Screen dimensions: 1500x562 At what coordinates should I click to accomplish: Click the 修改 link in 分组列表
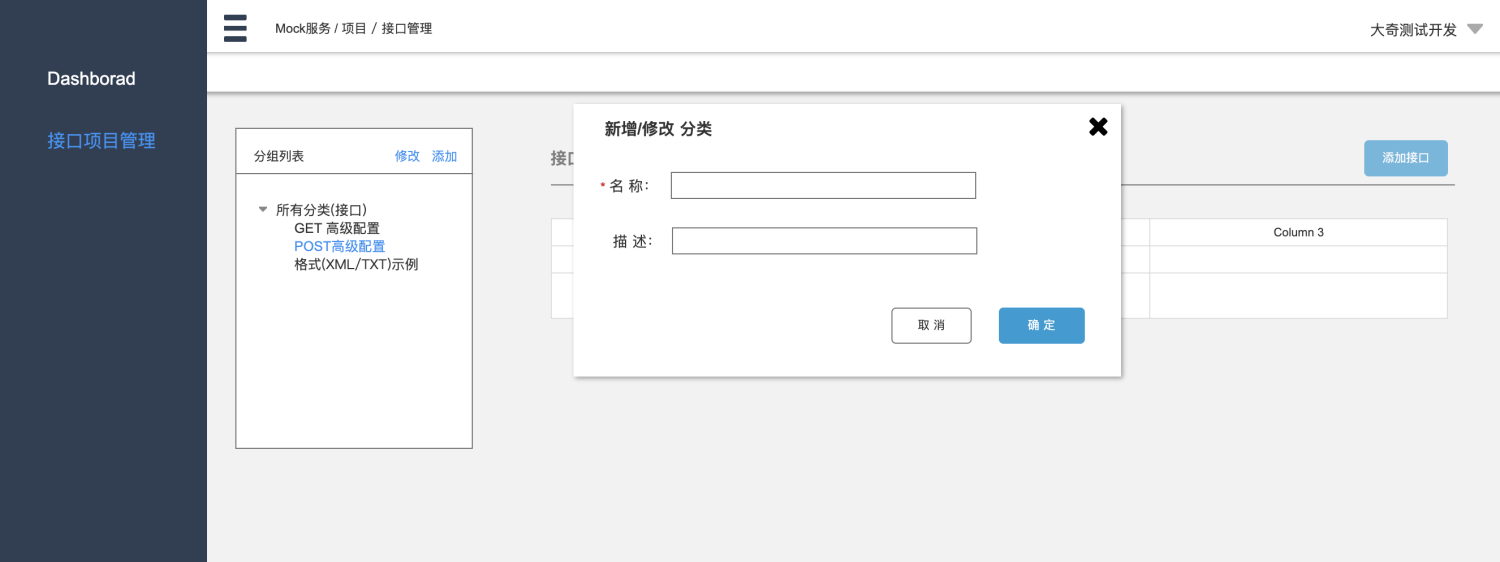tap(407, 156)
